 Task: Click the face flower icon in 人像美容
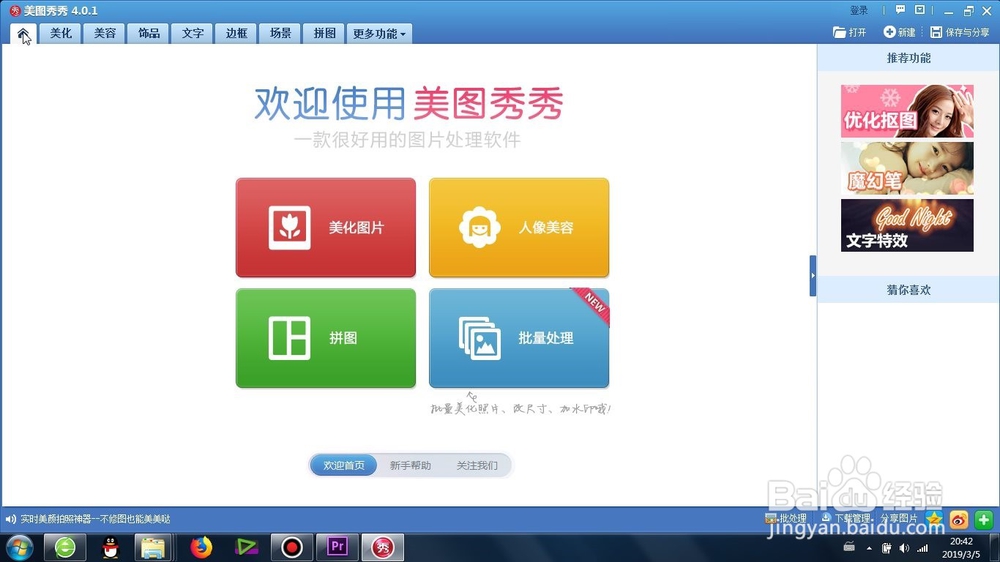(479, 227)
